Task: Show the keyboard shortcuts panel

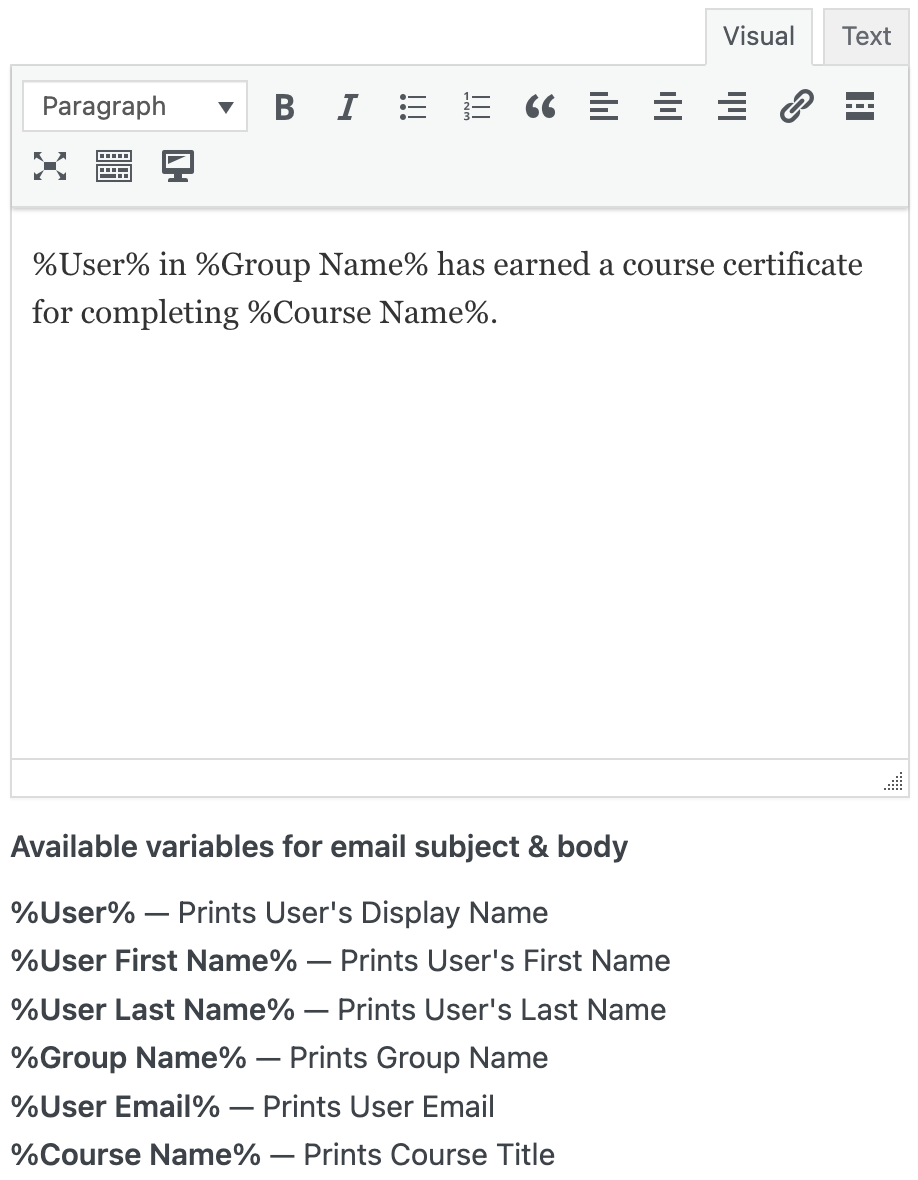Action: coord(113,166)
